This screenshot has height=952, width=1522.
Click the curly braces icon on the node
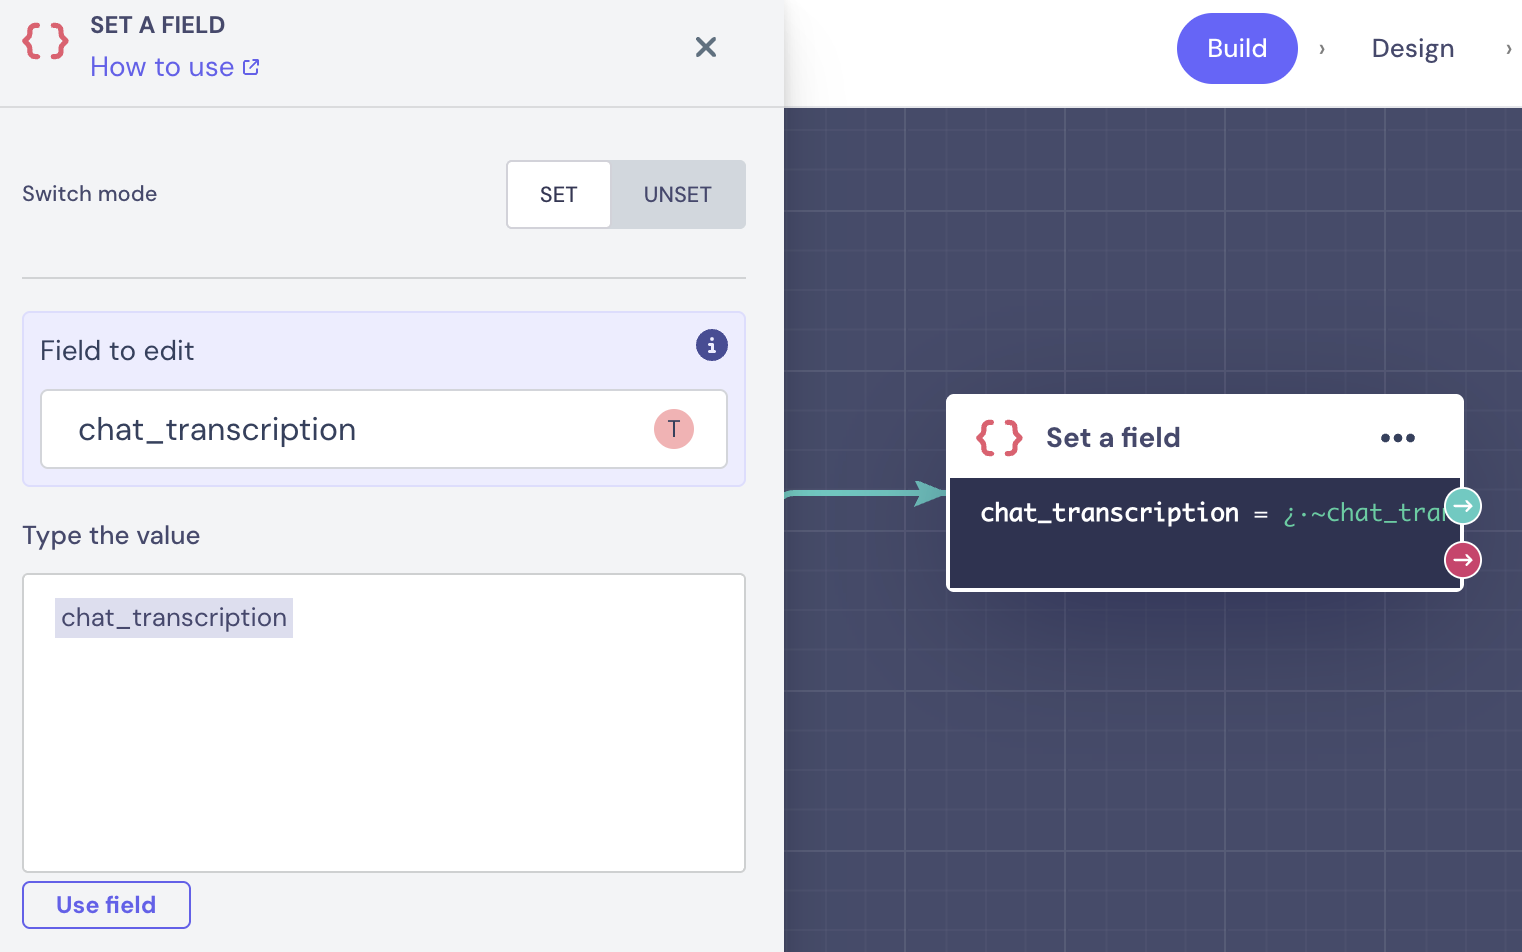click(x=999, y=438)
